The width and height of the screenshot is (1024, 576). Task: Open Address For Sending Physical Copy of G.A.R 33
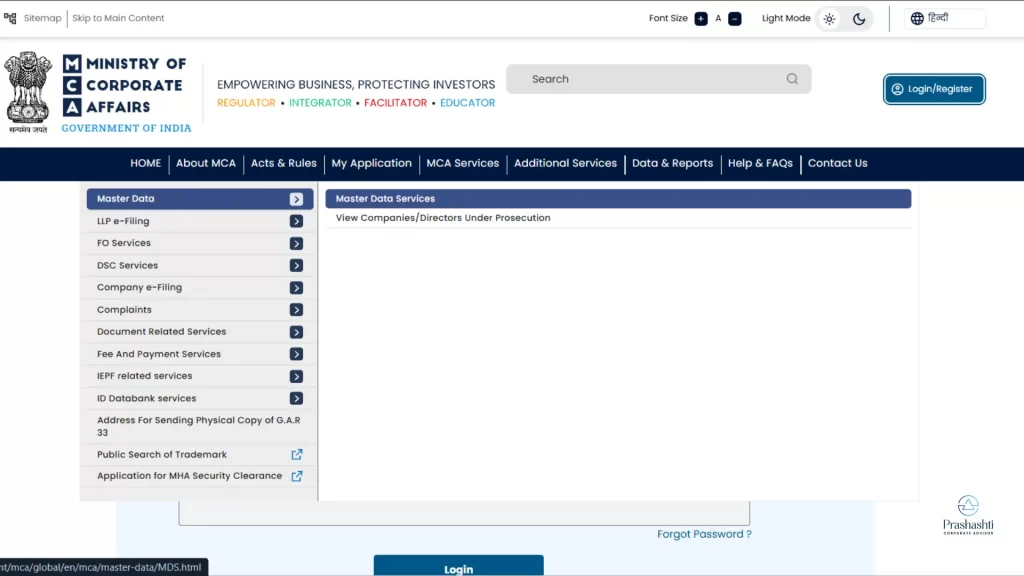200,426
